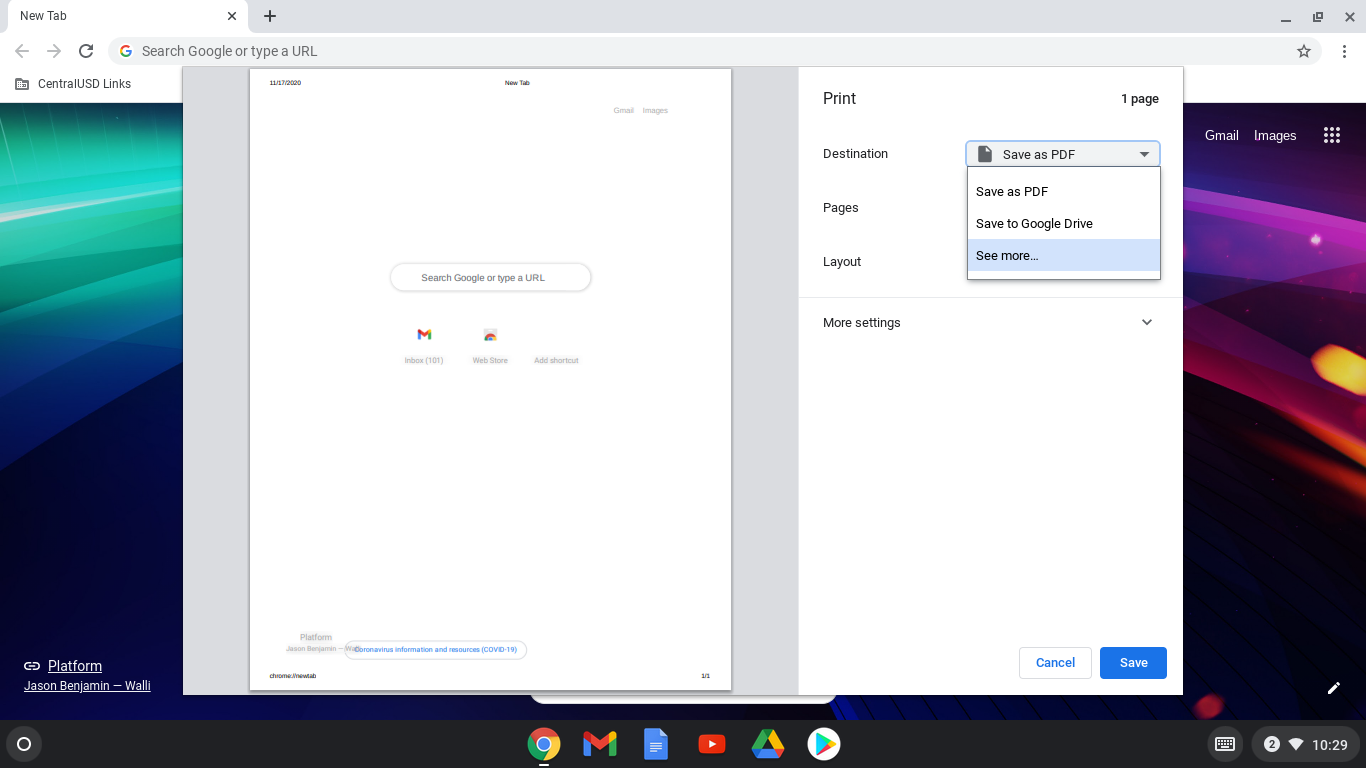Open CentralUSD Links bookmark folder
This screenshot has width=1366, height=768.
coord(73,84)
